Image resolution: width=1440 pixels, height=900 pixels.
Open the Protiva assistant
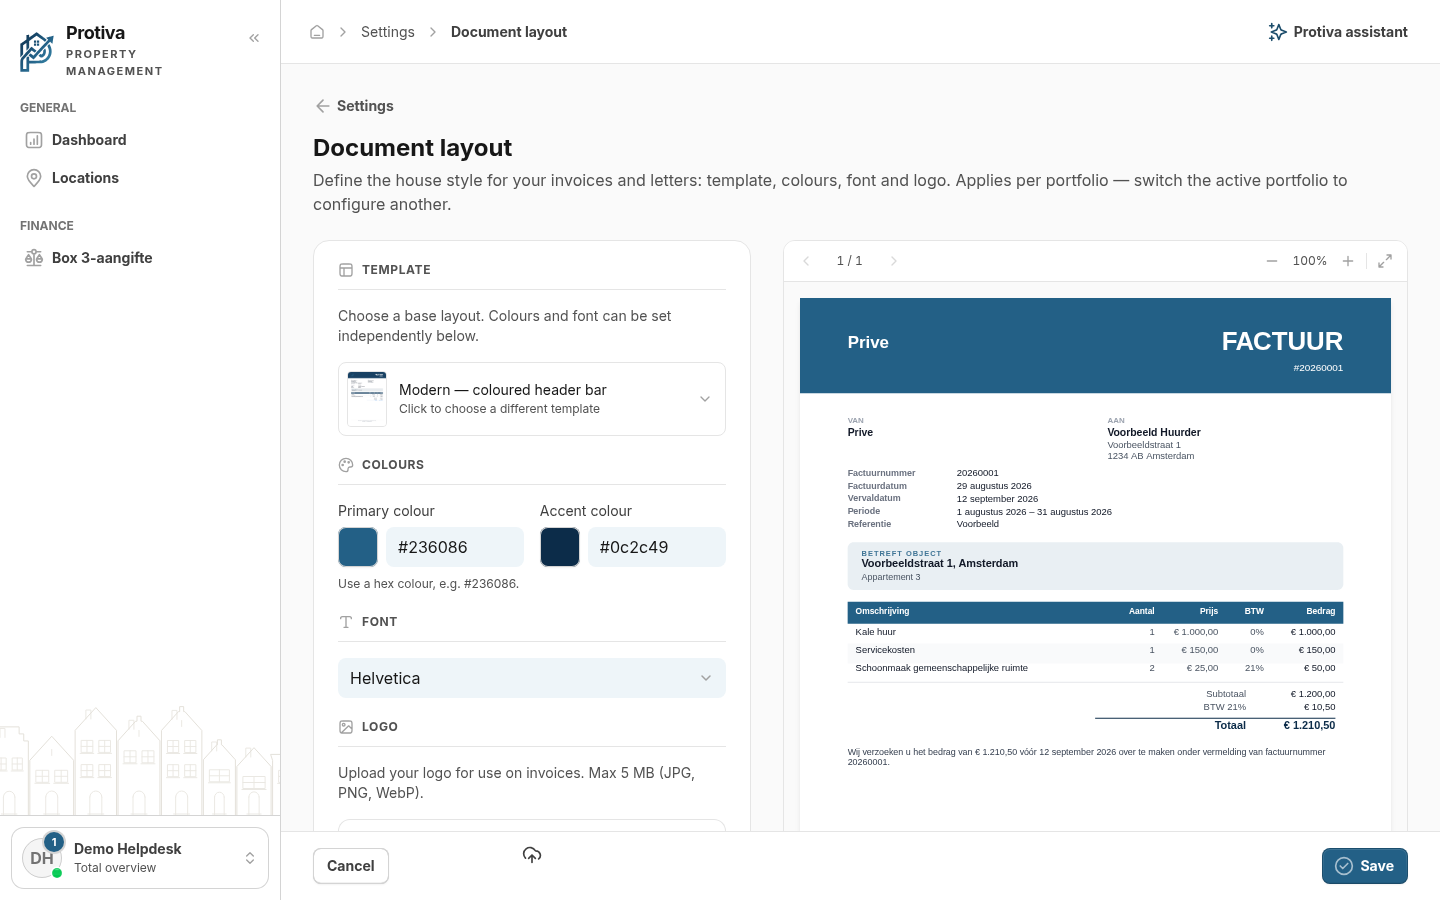pyautogui.click(x=1337, y=32)
